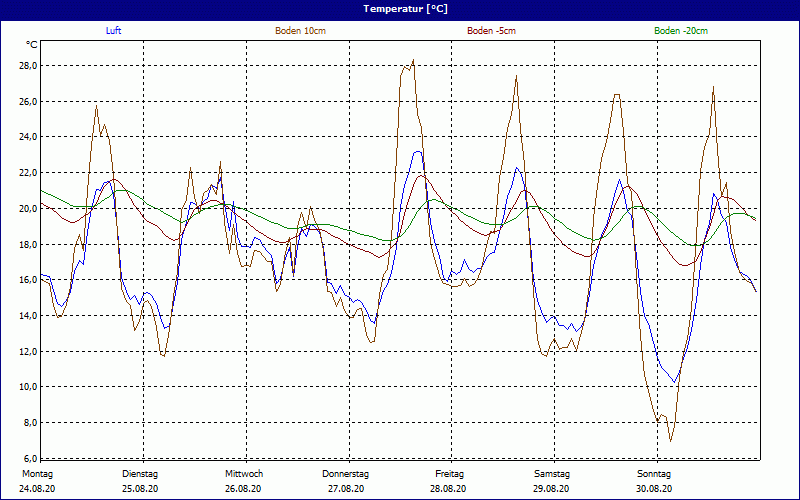Screen dimensions: 800x500
Task: Click the date 26.08.20
Action: [x=243, y=489]
